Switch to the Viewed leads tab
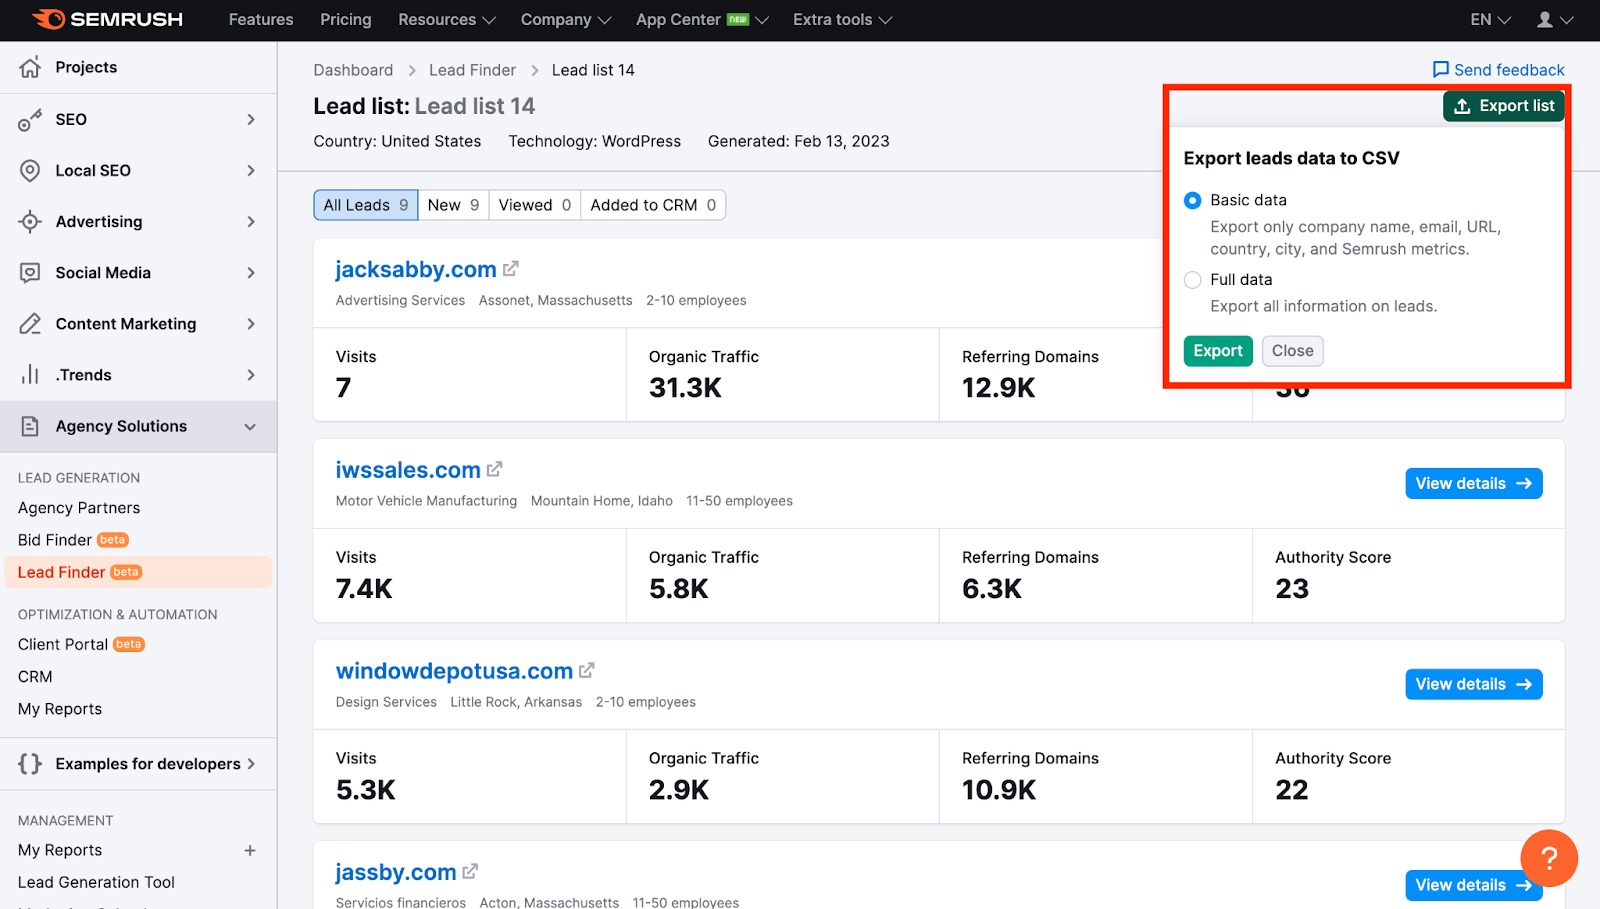 click(535, 205)
